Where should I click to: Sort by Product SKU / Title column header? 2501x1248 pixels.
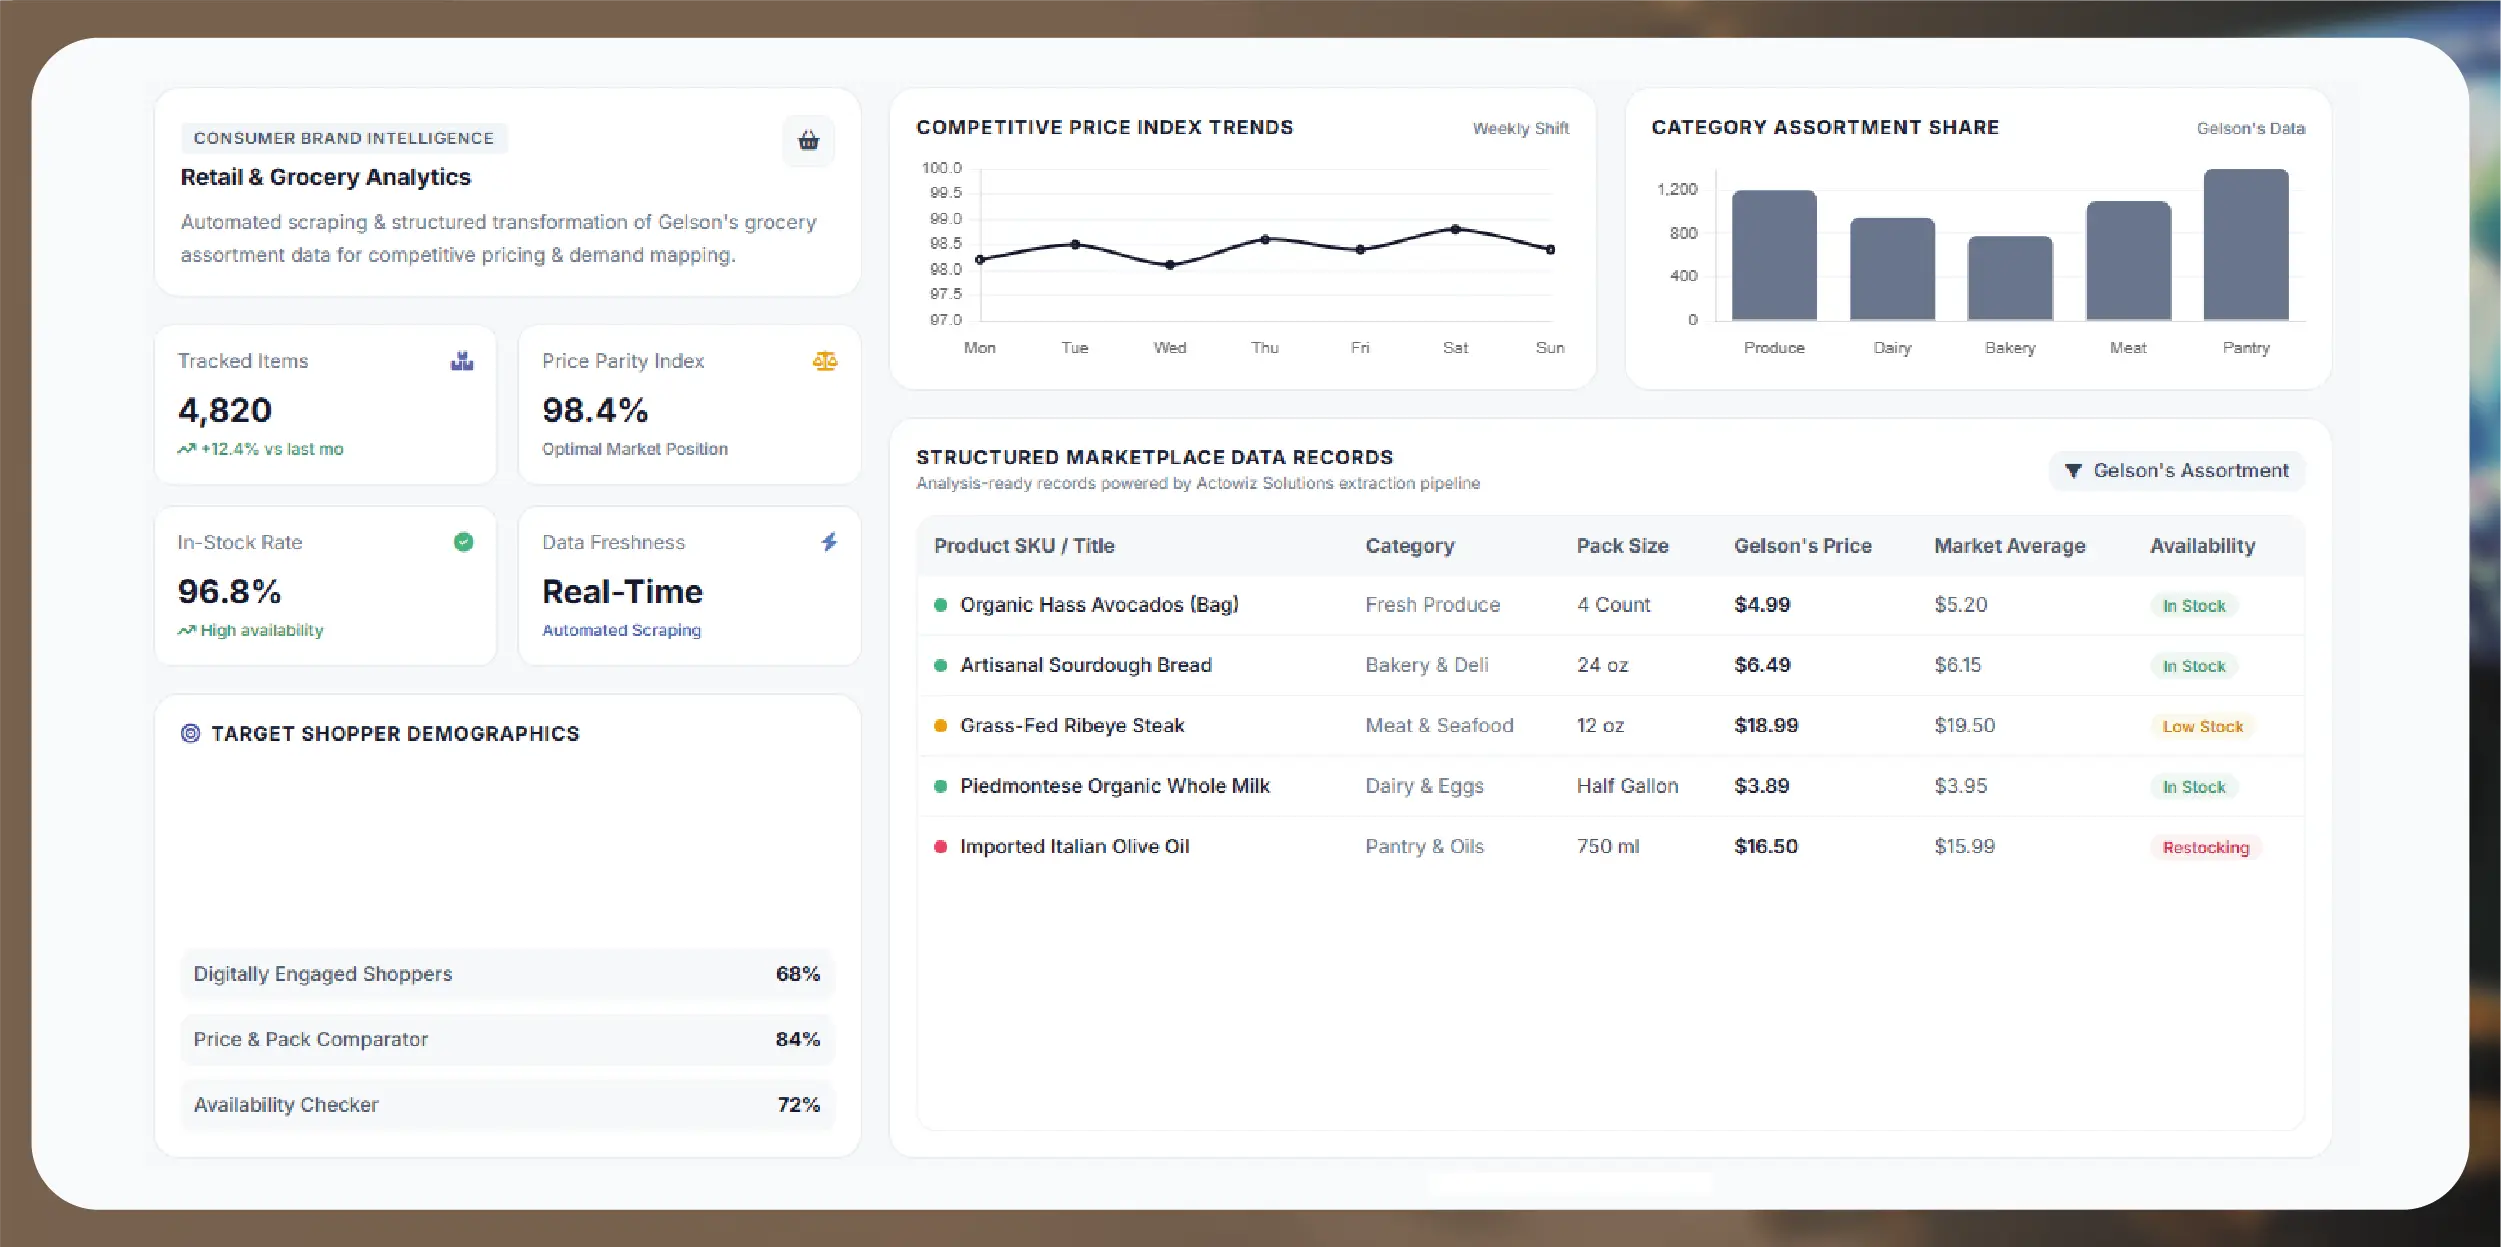1024,546
